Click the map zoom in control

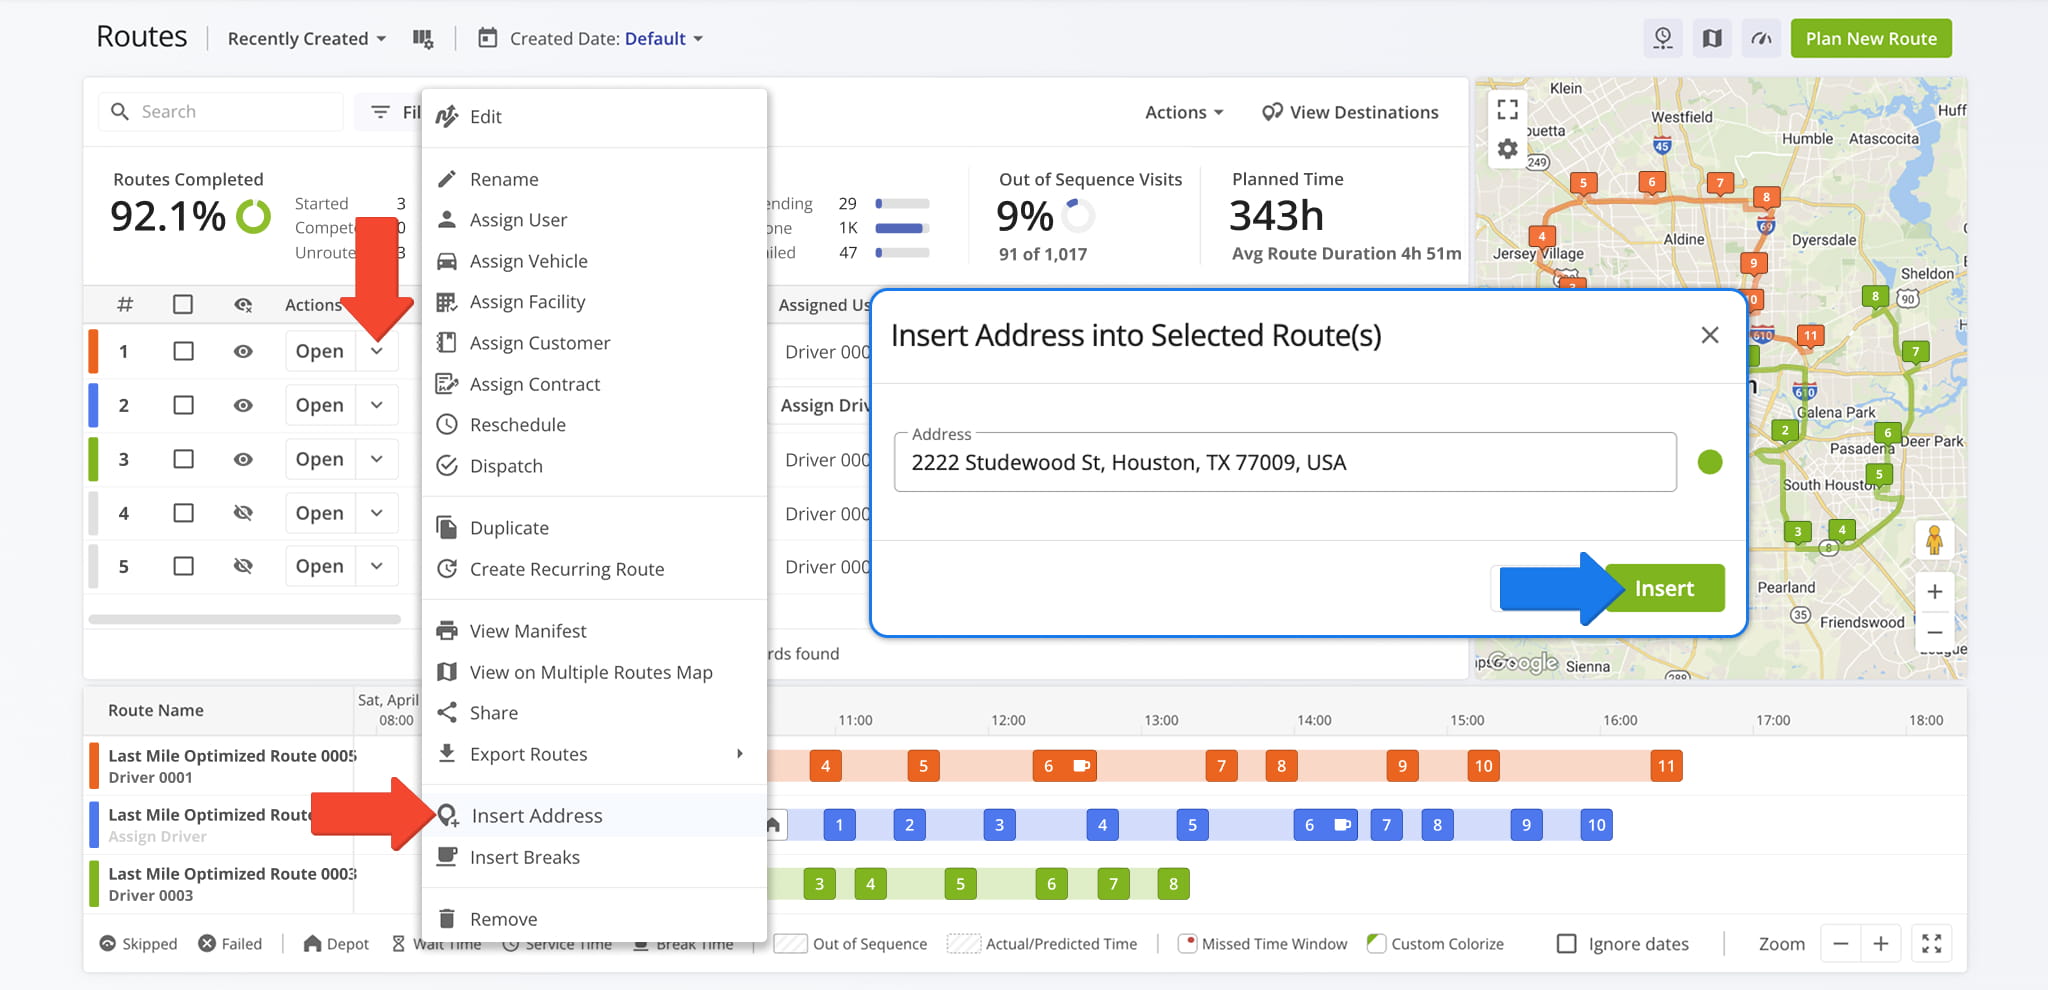click(x=1934, y=590)
